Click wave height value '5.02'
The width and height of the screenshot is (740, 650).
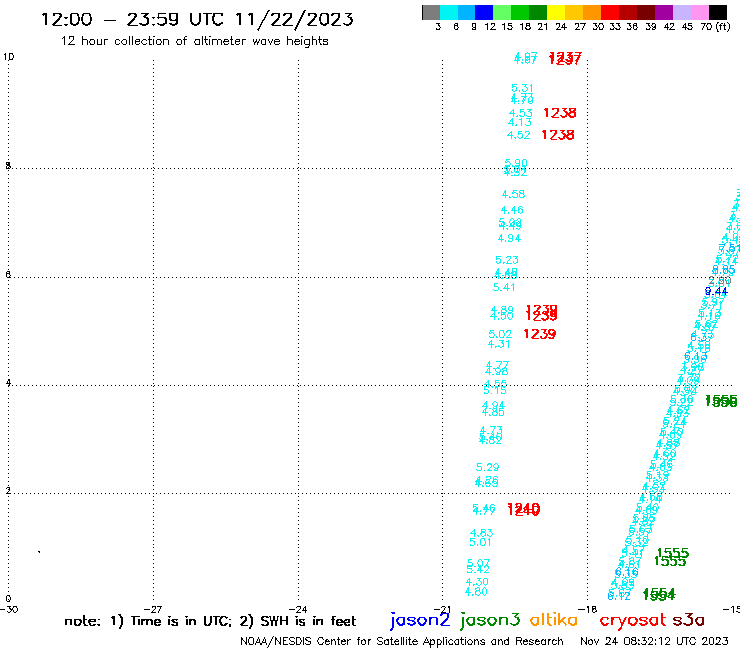coord(500,335)
